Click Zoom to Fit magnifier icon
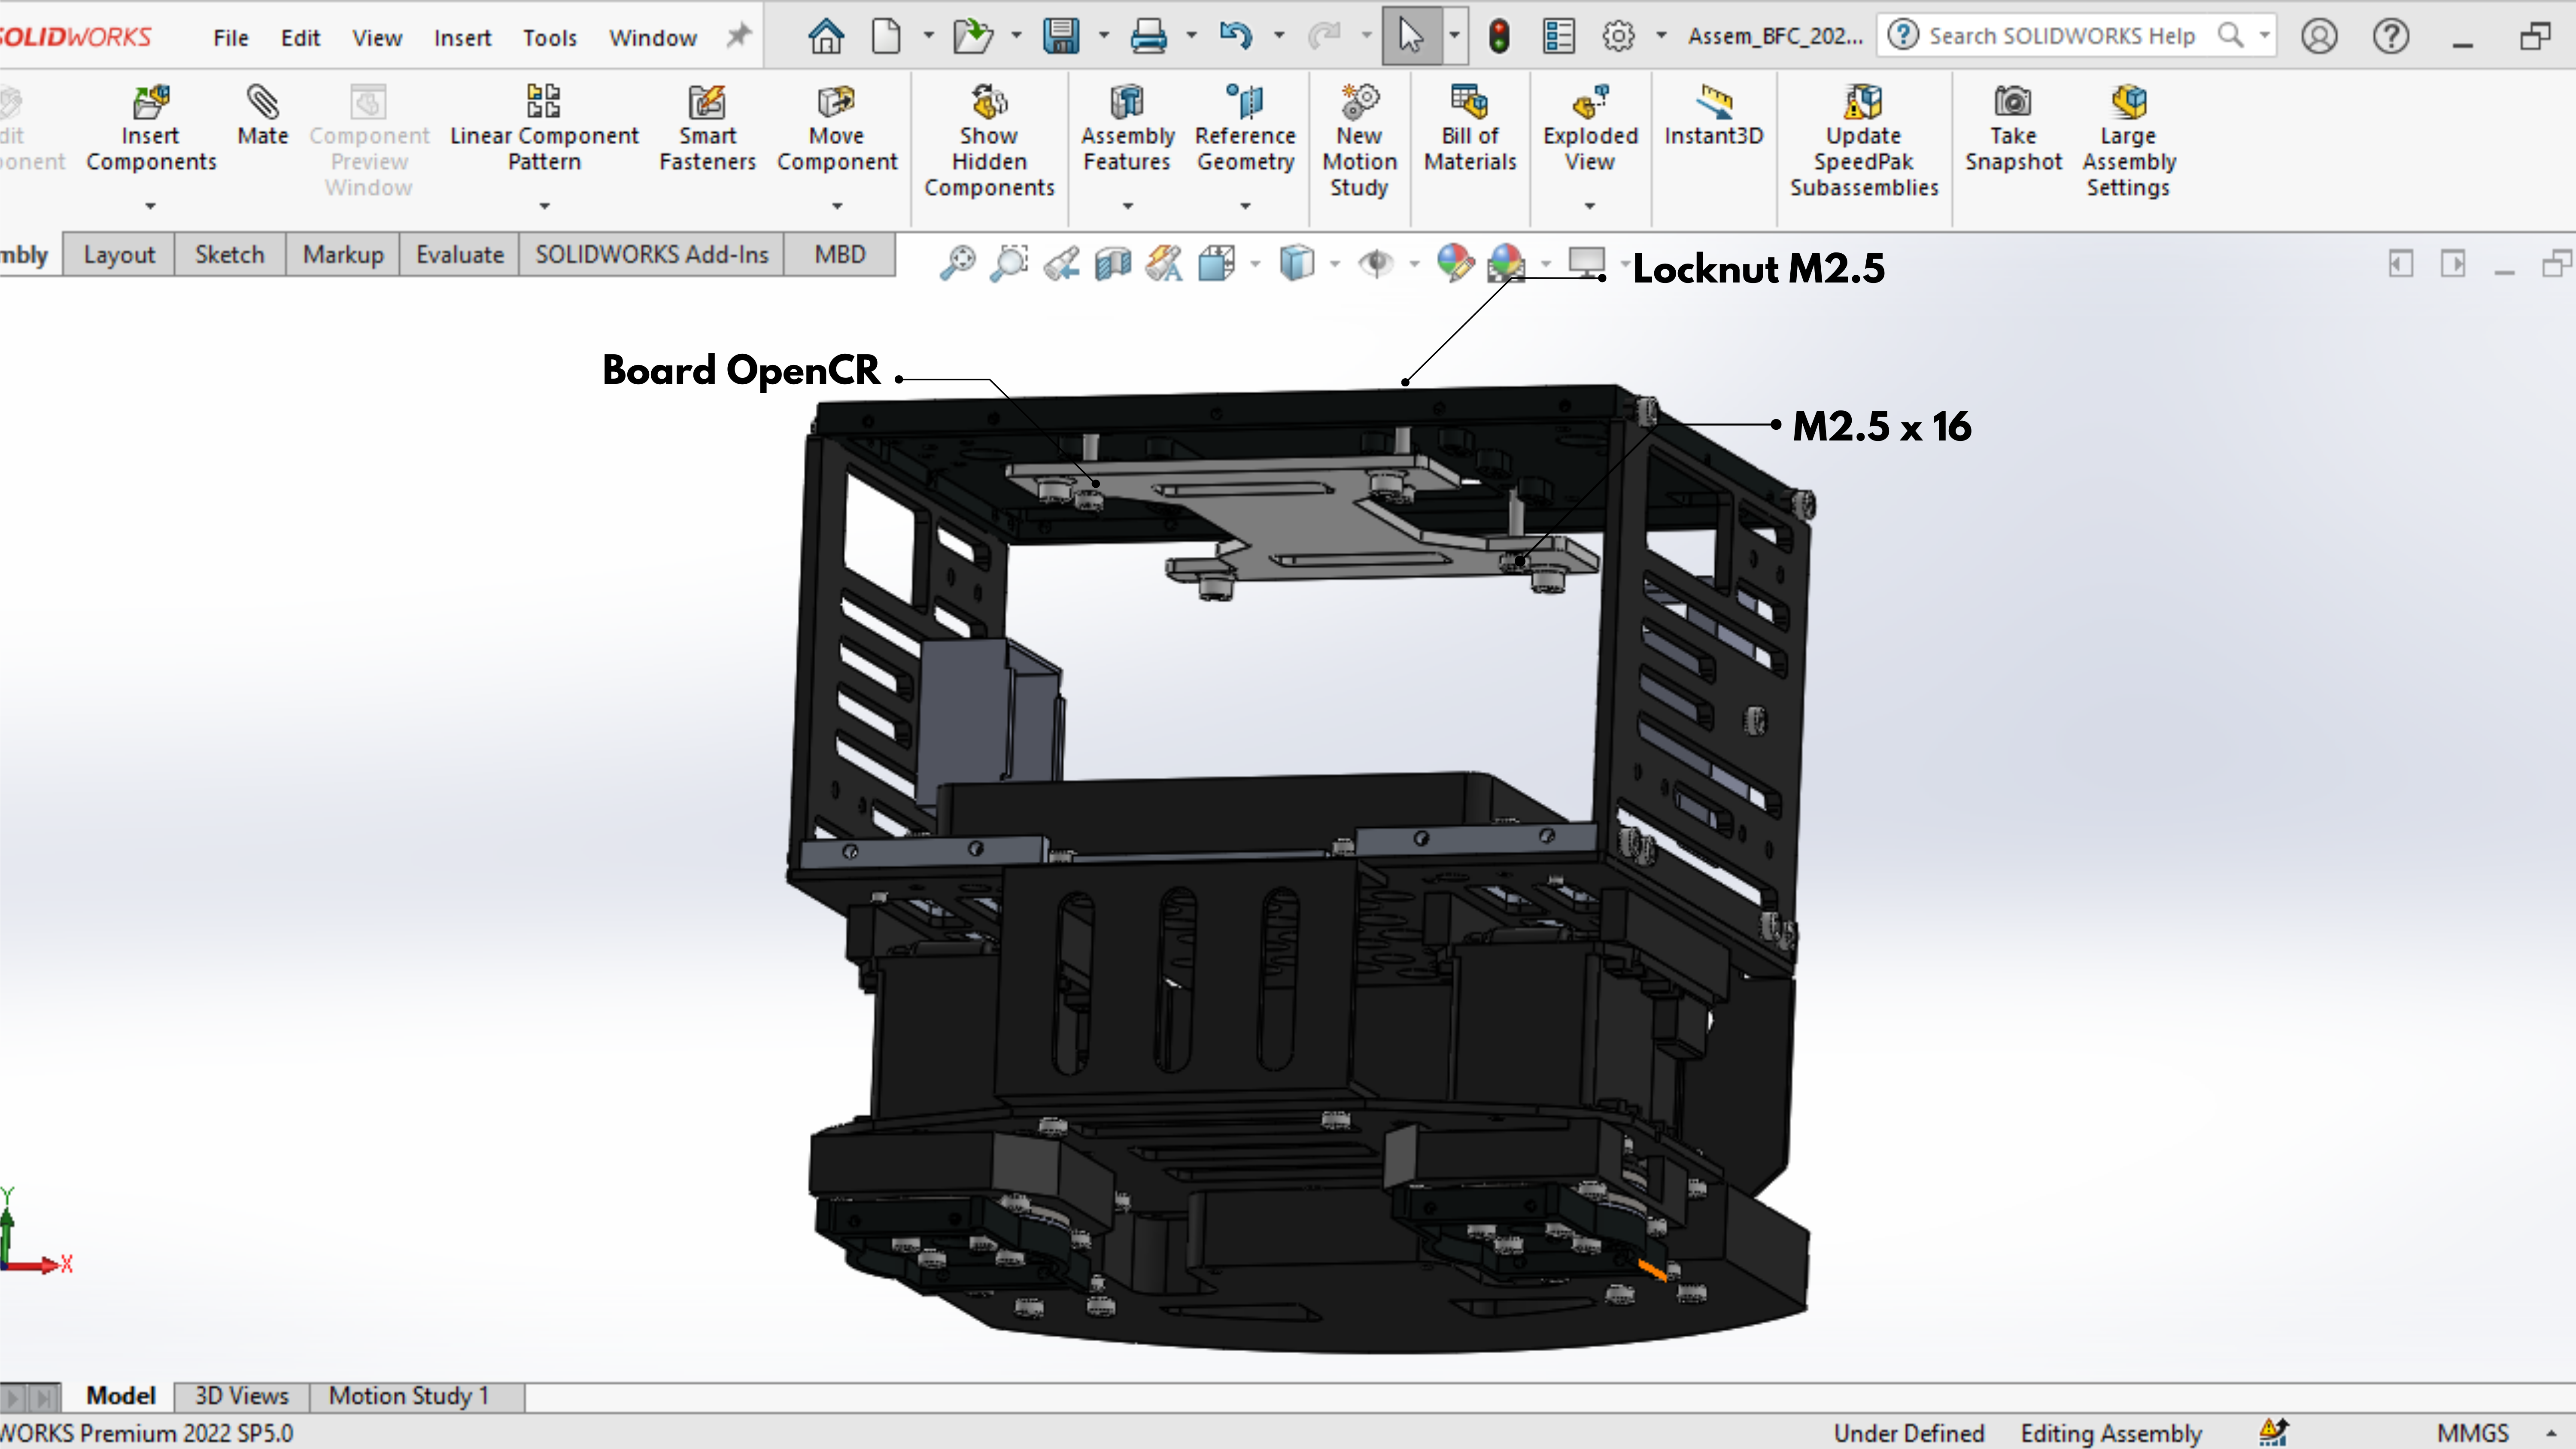Image resolution: width=2576 pixels, height=1449 pixels. click(x=957, y=263)
